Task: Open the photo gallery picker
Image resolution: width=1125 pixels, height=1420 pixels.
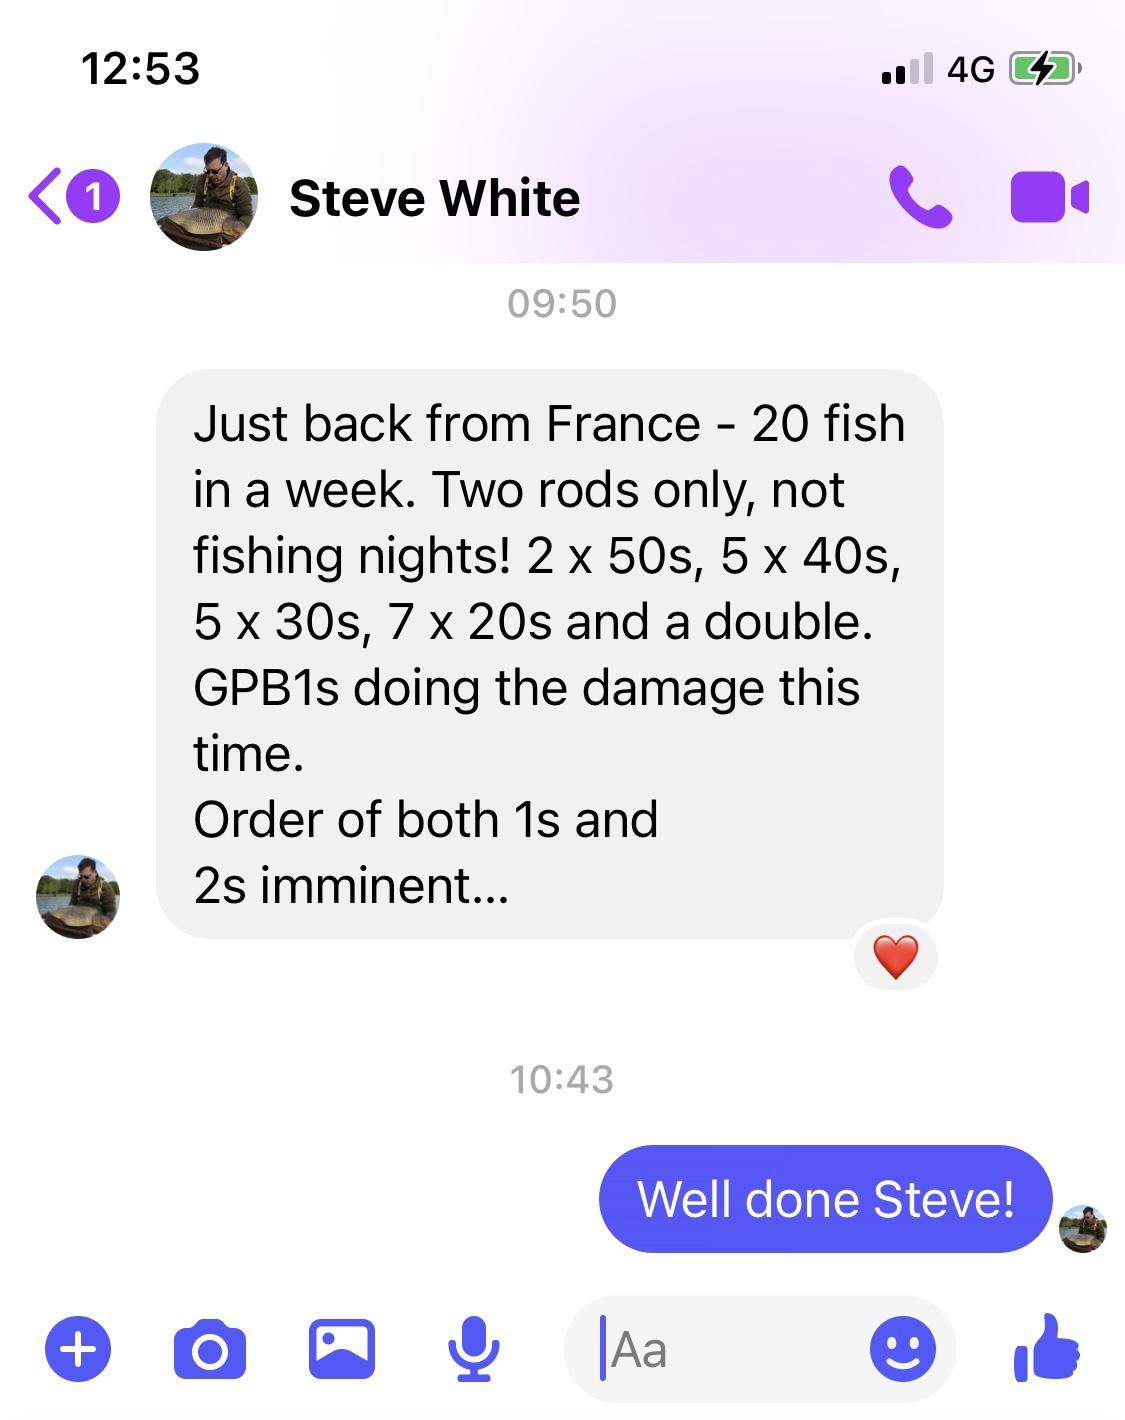Action: [x=341, y=1350]
